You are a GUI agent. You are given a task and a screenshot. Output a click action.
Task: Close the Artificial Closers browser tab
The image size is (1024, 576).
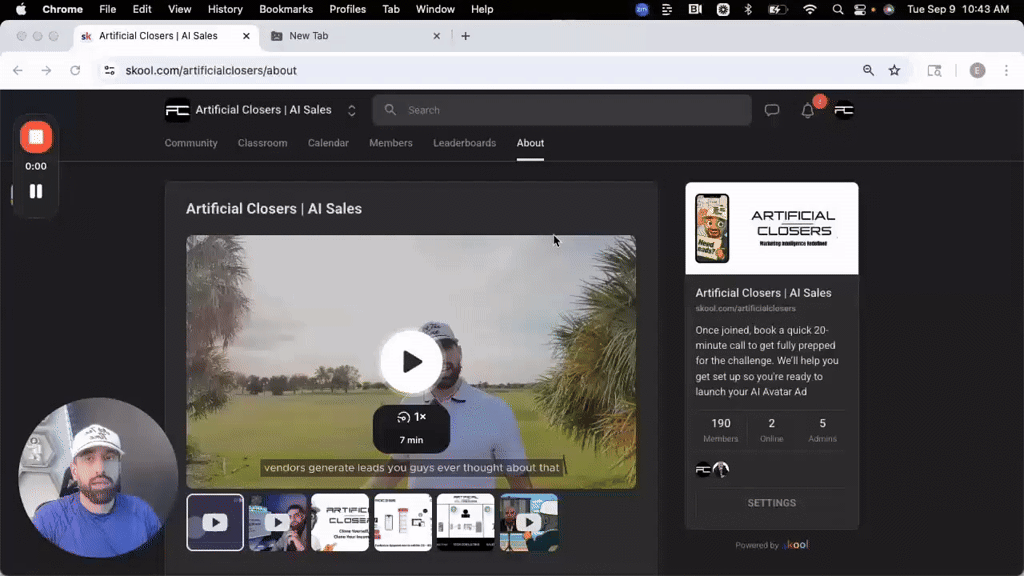246,36
